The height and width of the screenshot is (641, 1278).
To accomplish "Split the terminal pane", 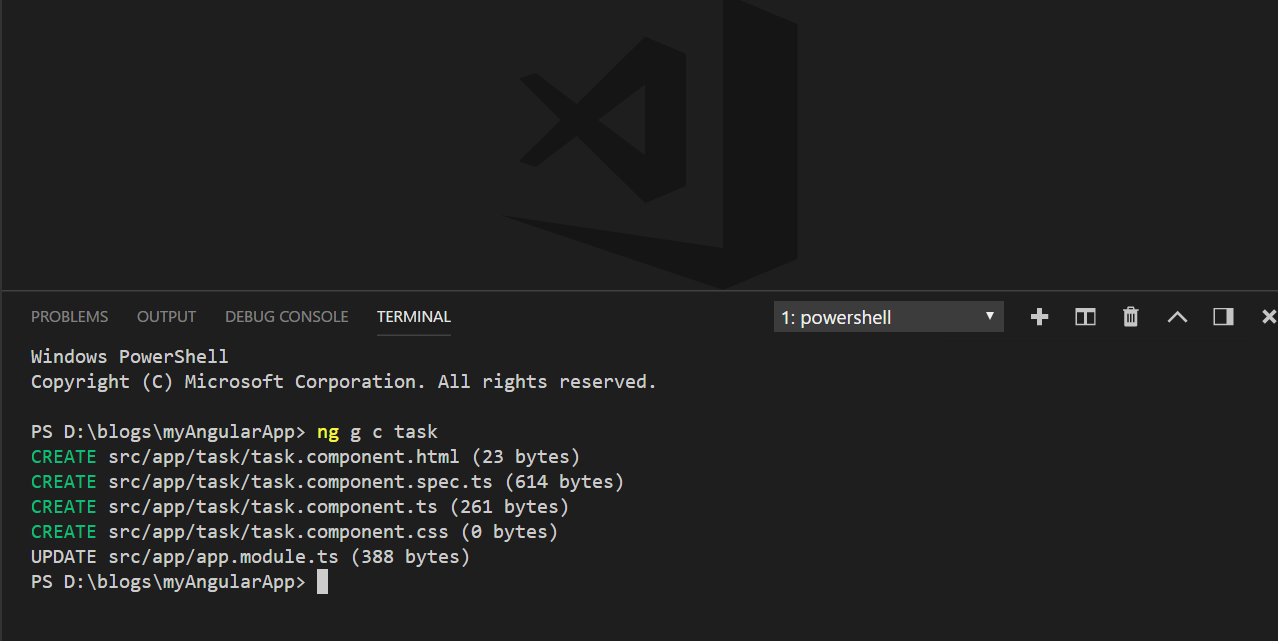I will coord(1085,317).
